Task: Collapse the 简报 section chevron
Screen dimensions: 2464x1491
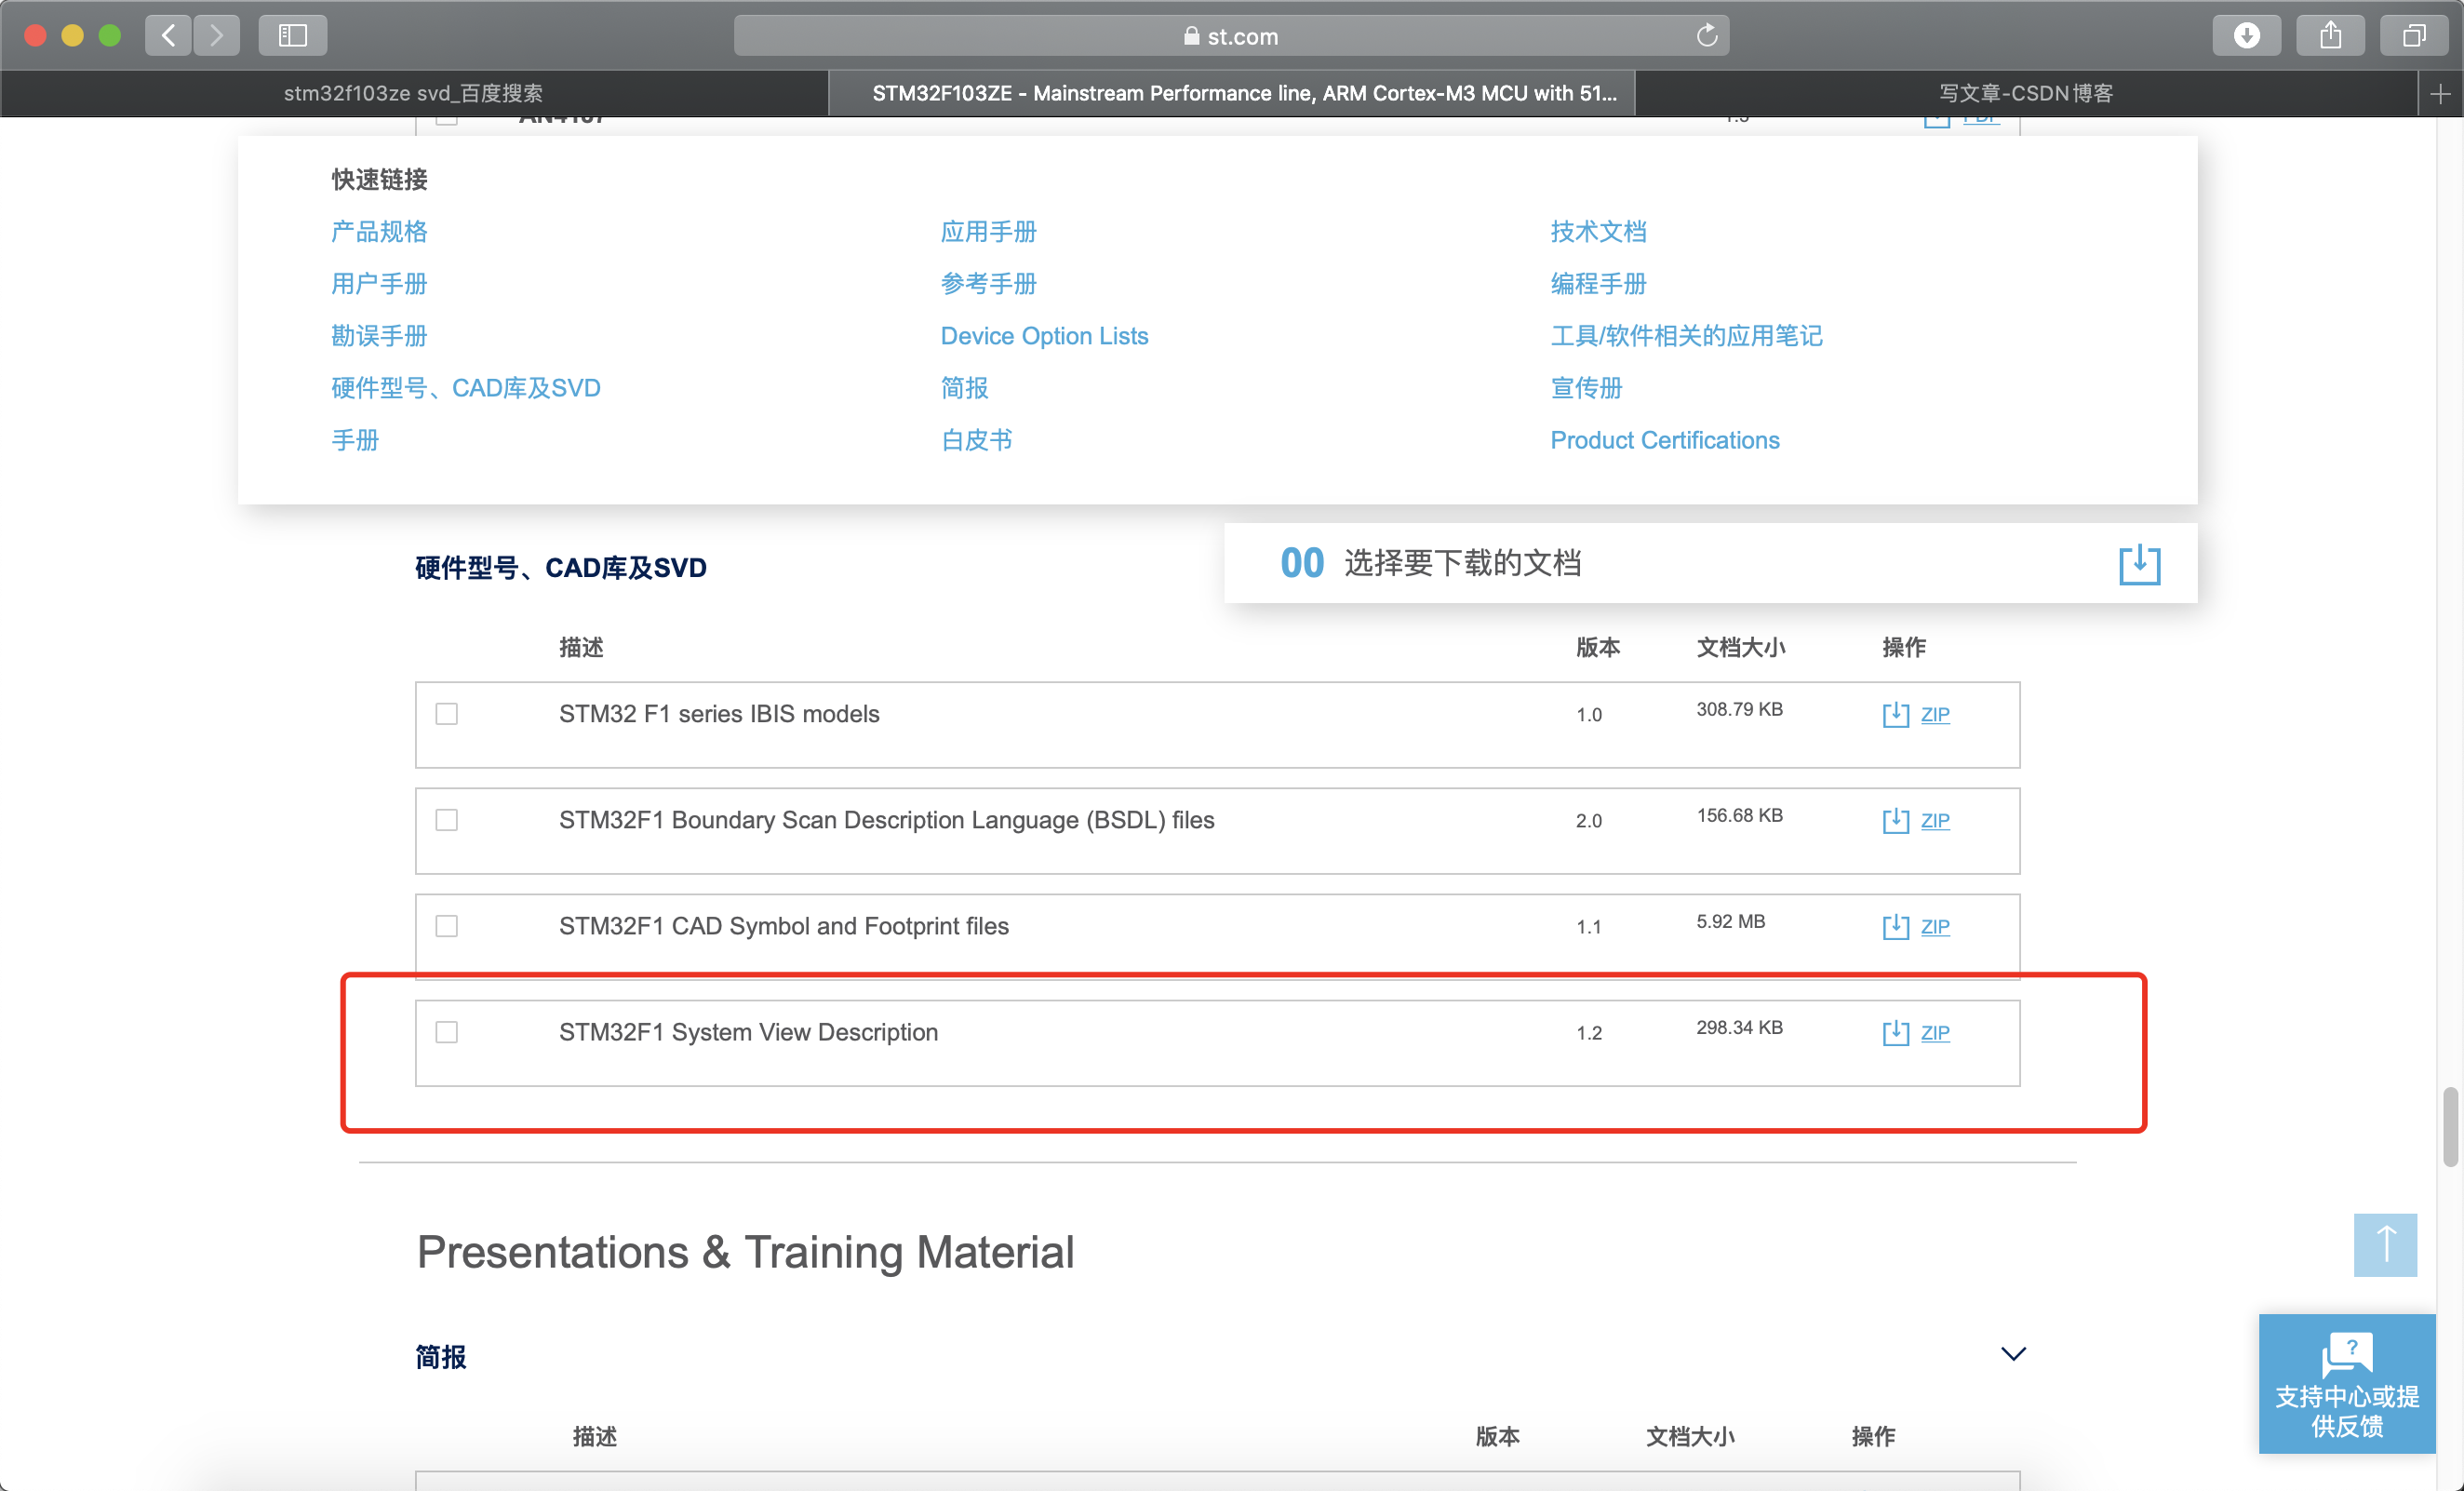Action: point(2013,1354)
